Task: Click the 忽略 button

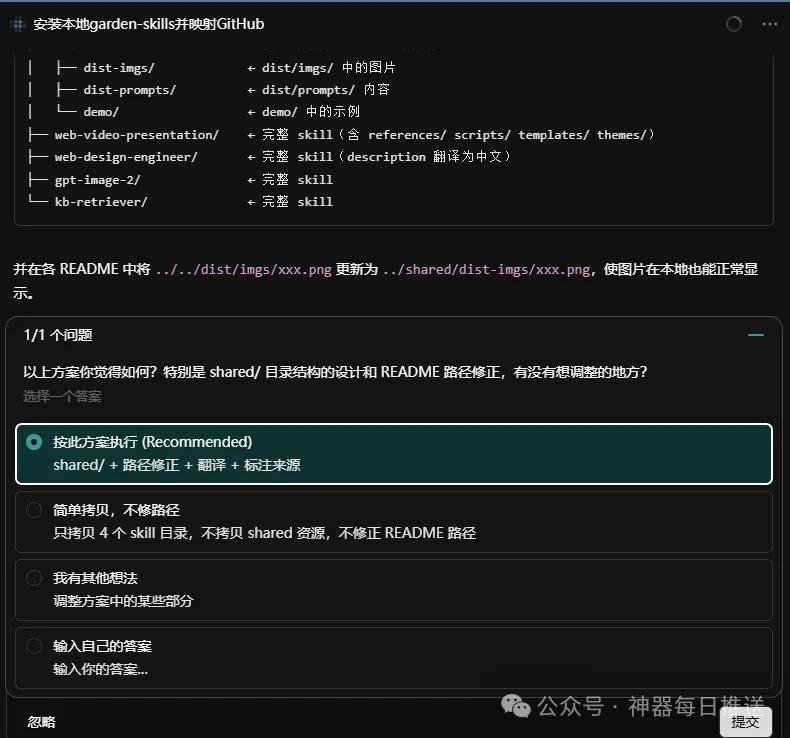Action: tap(41, 722)
